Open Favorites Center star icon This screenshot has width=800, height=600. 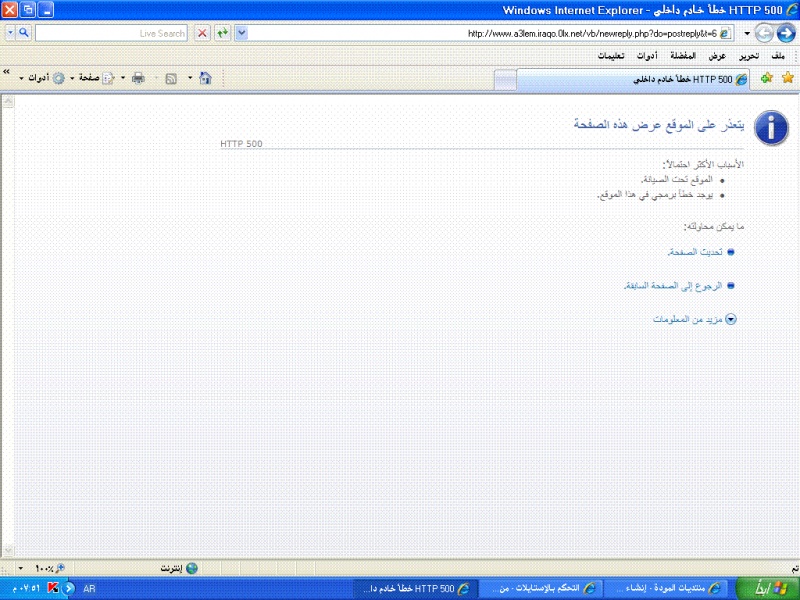[787, 78]
